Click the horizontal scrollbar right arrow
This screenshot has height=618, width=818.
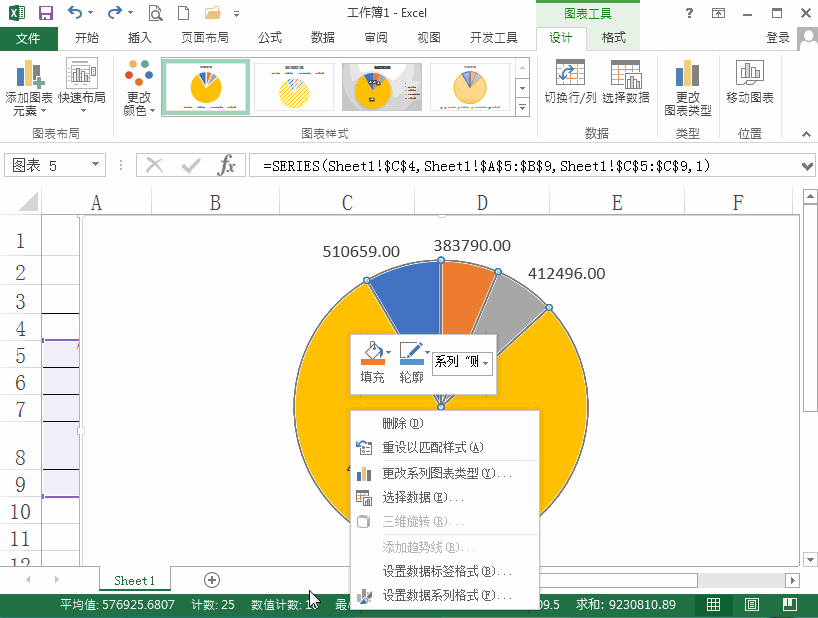(792, 580)
